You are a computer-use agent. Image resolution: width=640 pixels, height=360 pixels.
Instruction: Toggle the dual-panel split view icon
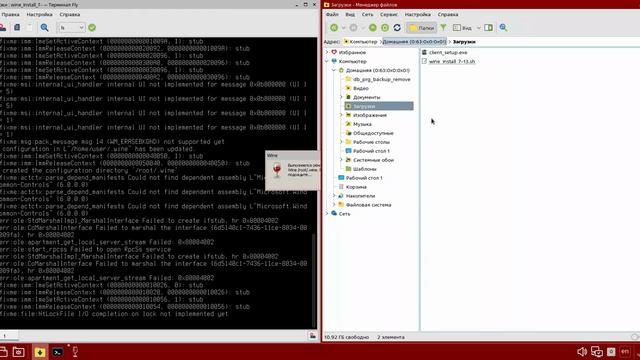coord(489,28)
